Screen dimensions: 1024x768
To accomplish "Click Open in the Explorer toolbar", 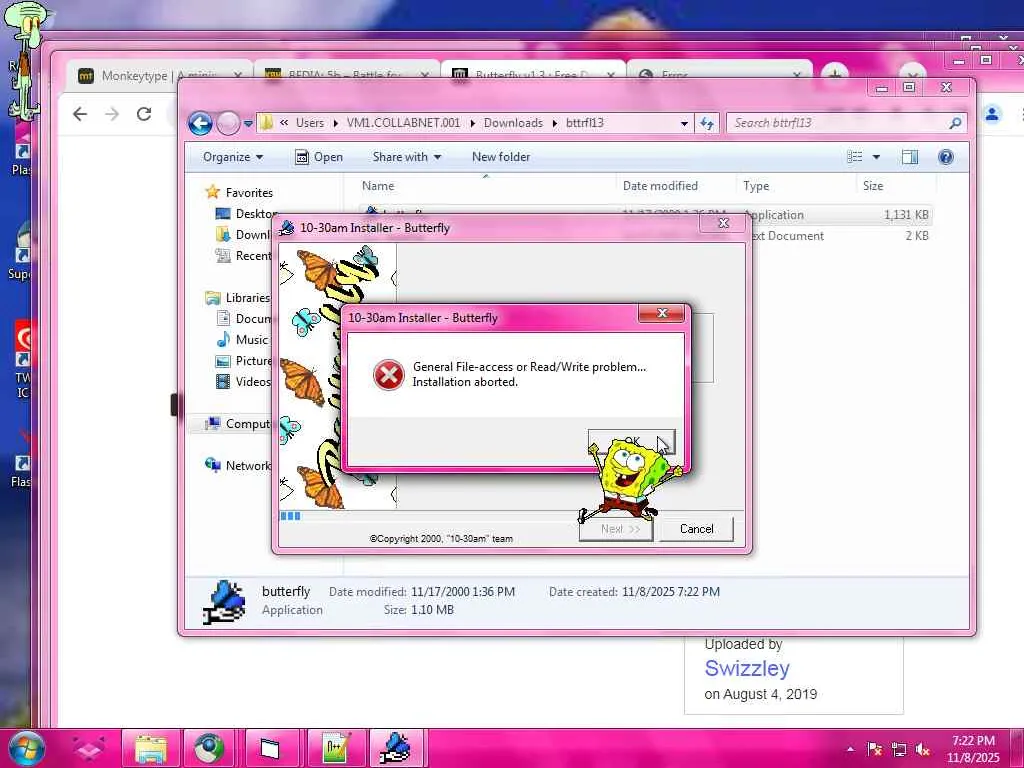I will coord(318,157).
